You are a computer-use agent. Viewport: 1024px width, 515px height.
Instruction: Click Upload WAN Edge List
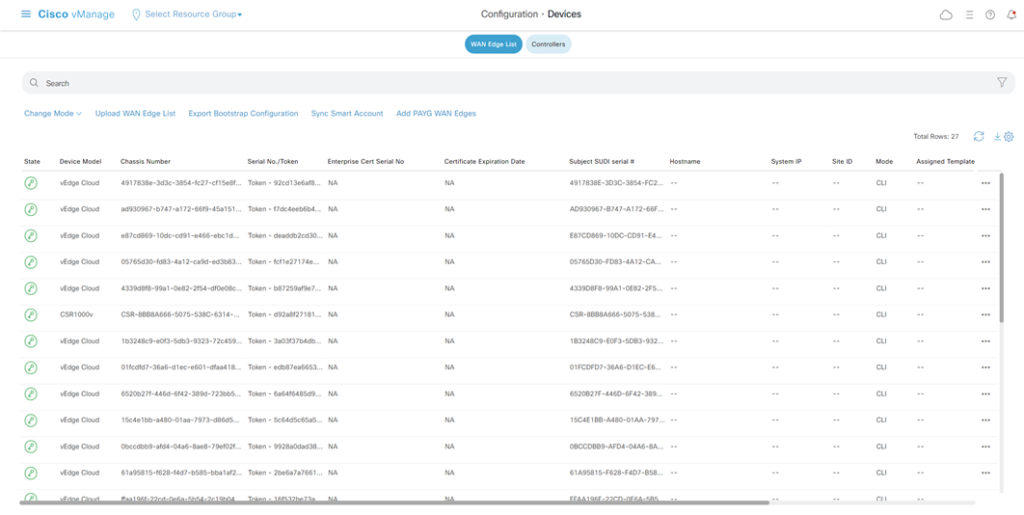pos(135,114)
